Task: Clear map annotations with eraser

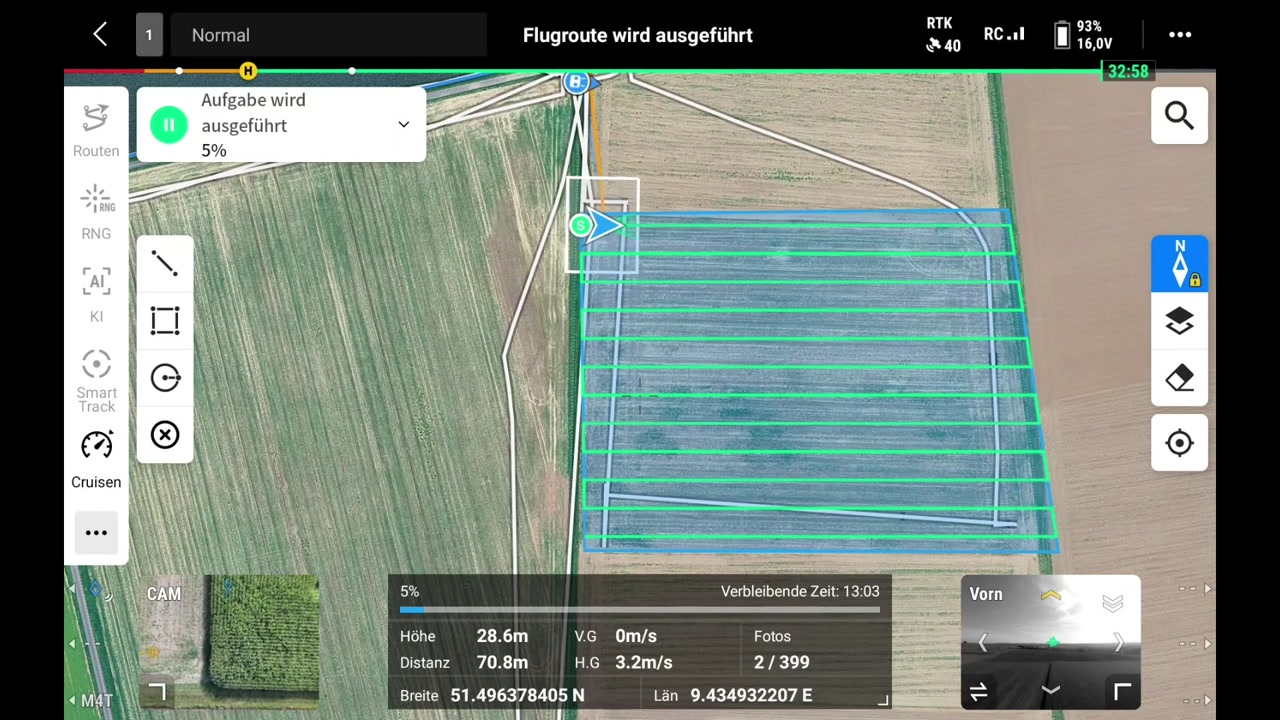Action: tap(1180, 378)
